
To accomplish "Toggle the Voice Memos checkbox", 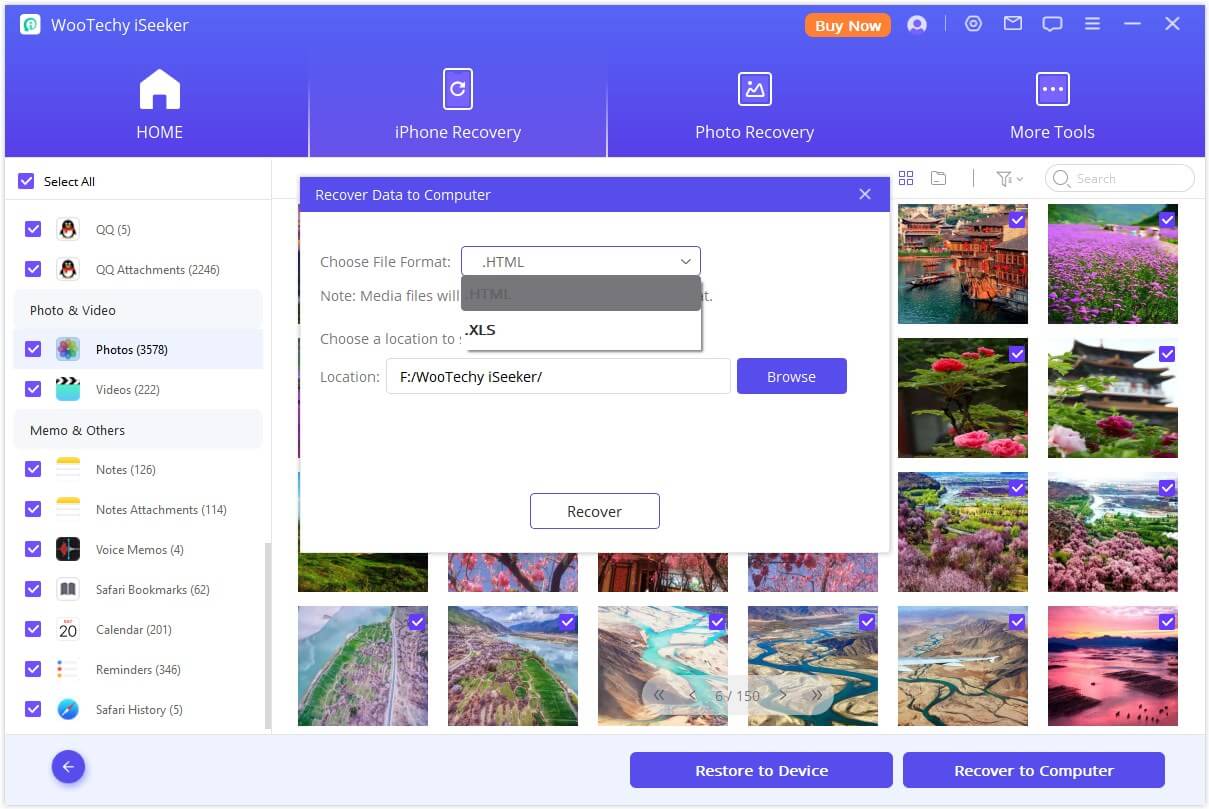I will click(x=33, y=549).
